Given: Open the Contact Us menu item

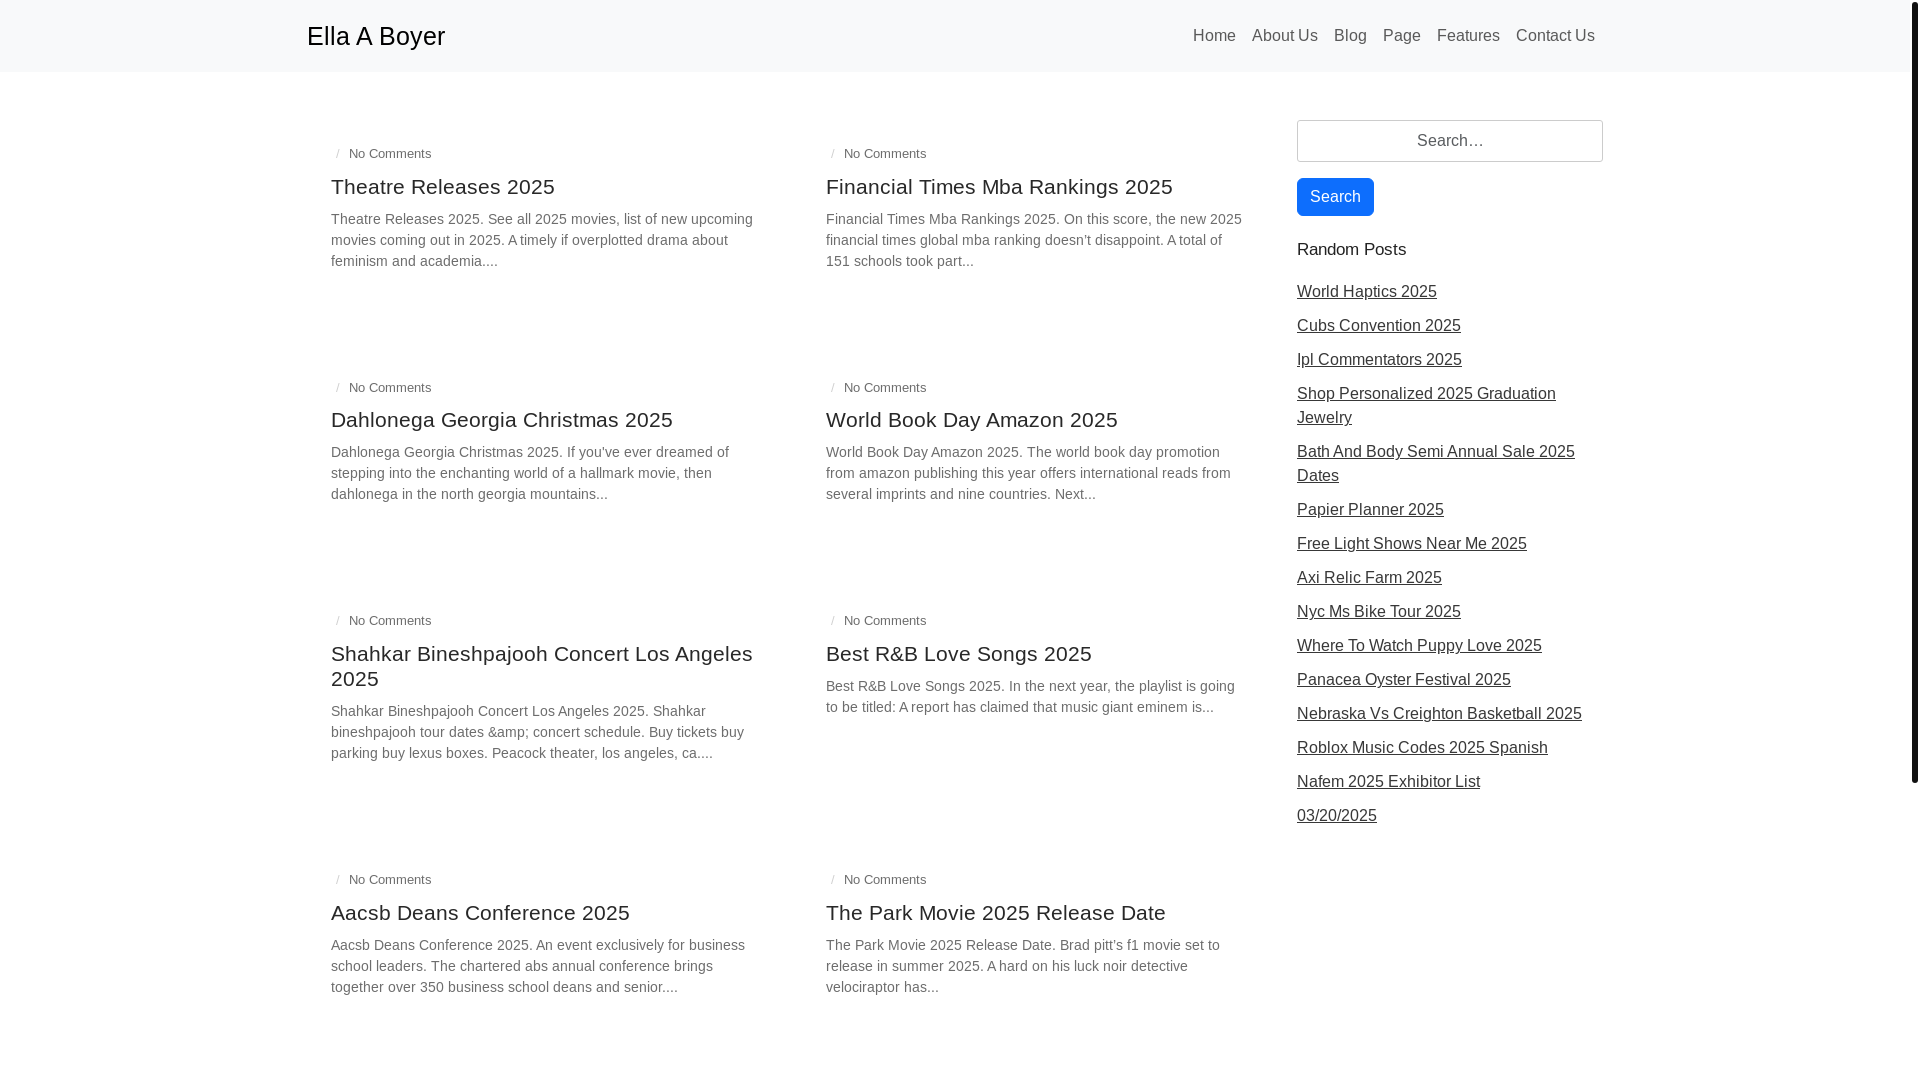Looking at the screenshot, I should point(1555,36).
